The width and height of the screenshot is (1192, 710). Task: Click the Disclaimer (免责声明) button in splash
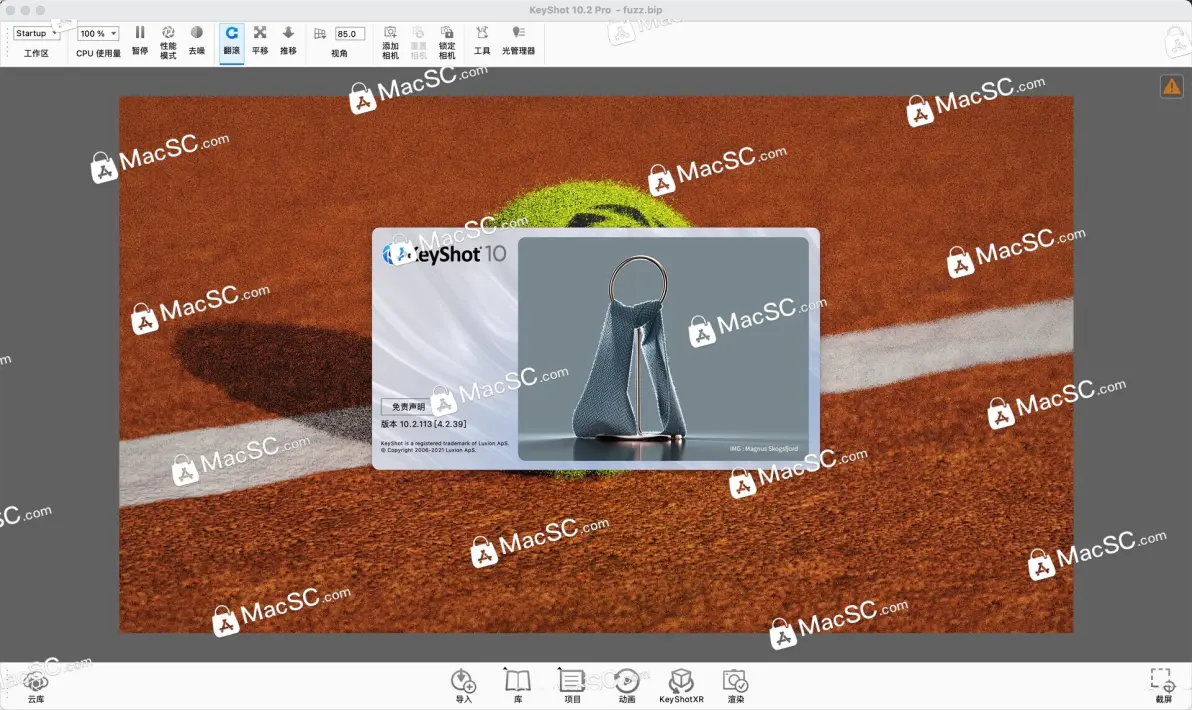pyautogui.click(x=408, y=407)
